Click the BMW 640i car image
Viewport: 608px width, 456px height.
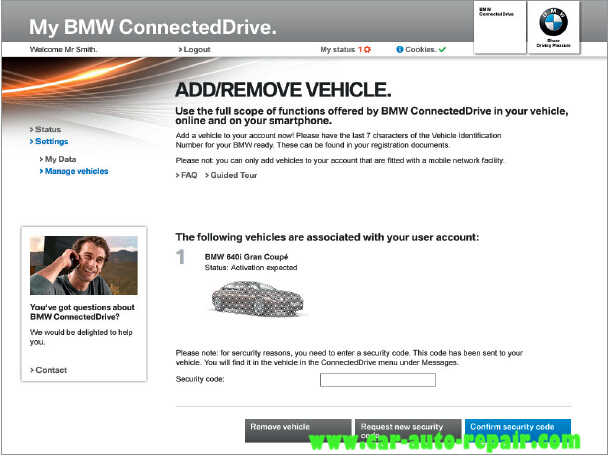(257, 299)
